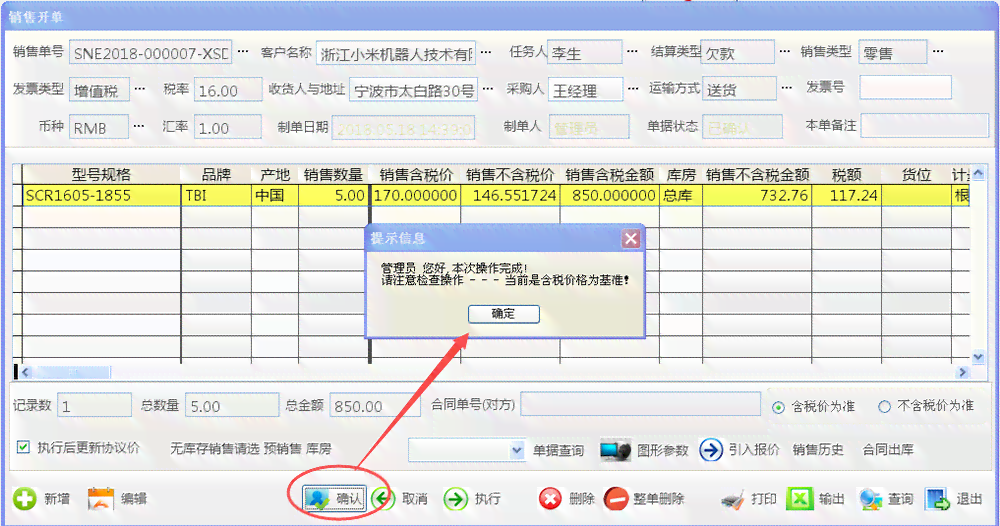Toggle 执行后更新协议价 checkbox
Viewport: 1000px width, 526px height.
pos(23,447)
